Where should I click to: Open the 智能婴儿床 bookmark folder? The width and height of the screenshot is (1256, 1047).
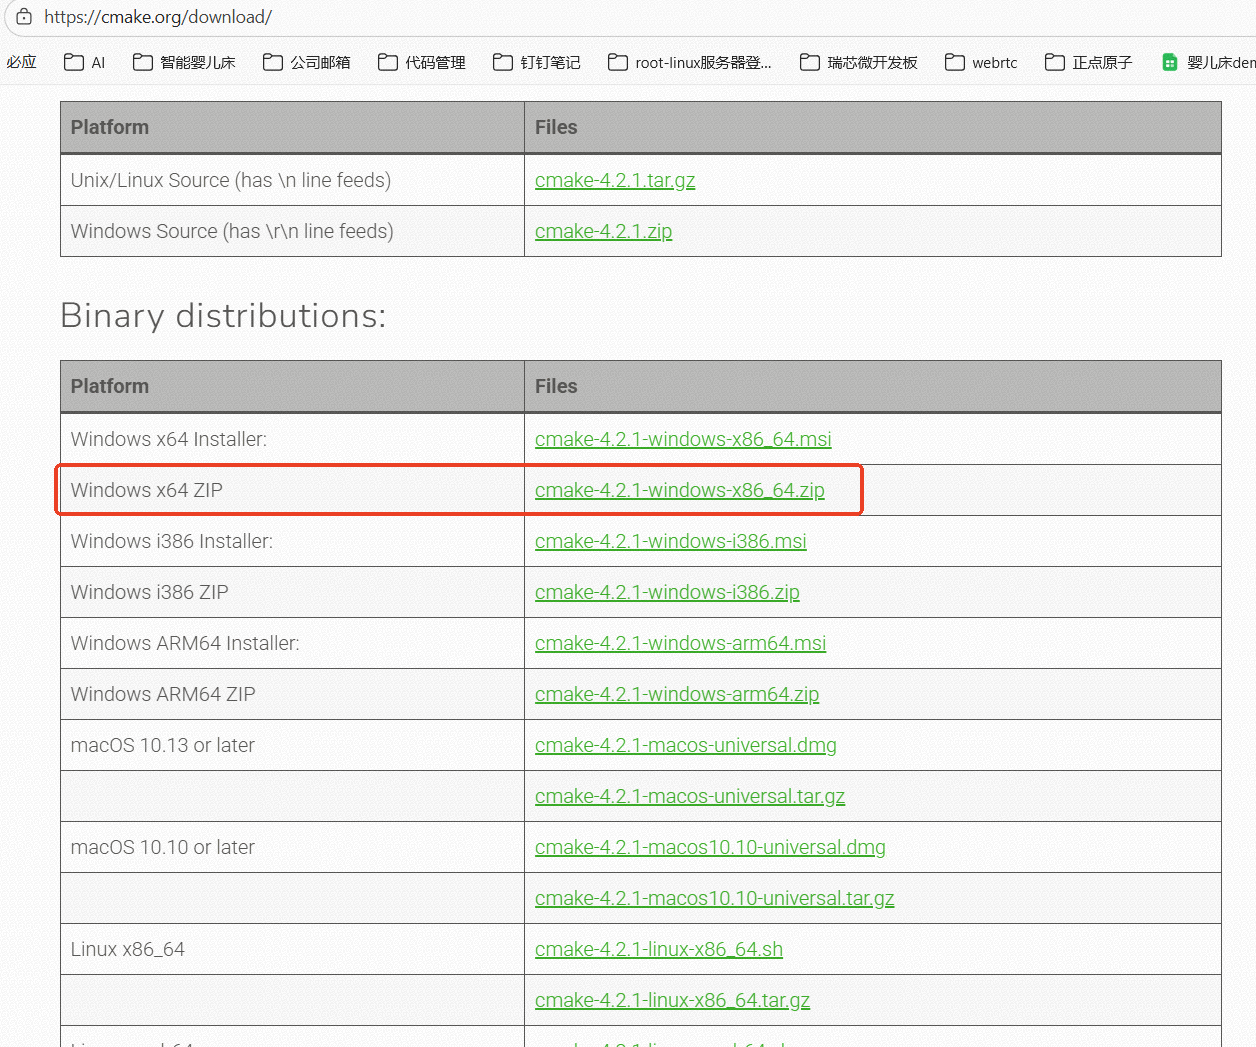[x=184, y=62]
